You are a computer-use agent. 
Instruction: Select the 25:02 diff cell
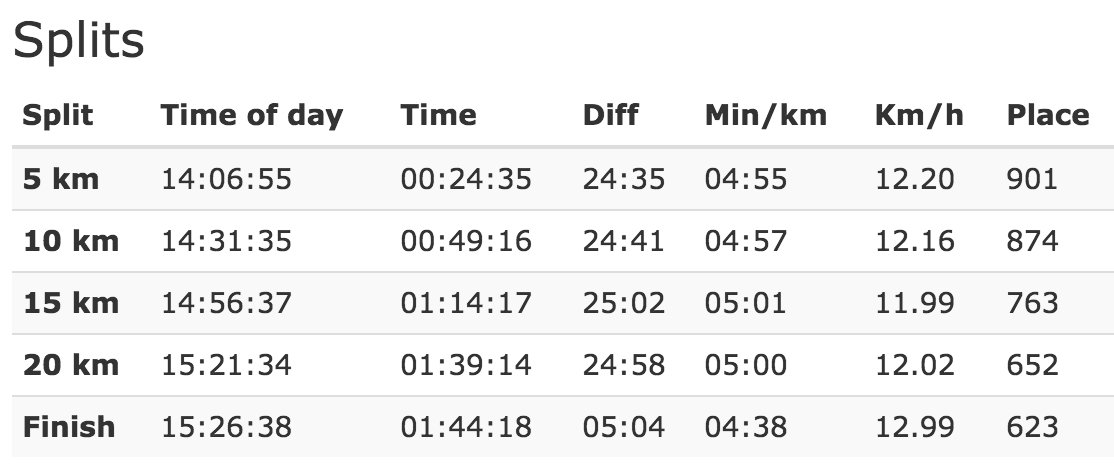(624, 303)
